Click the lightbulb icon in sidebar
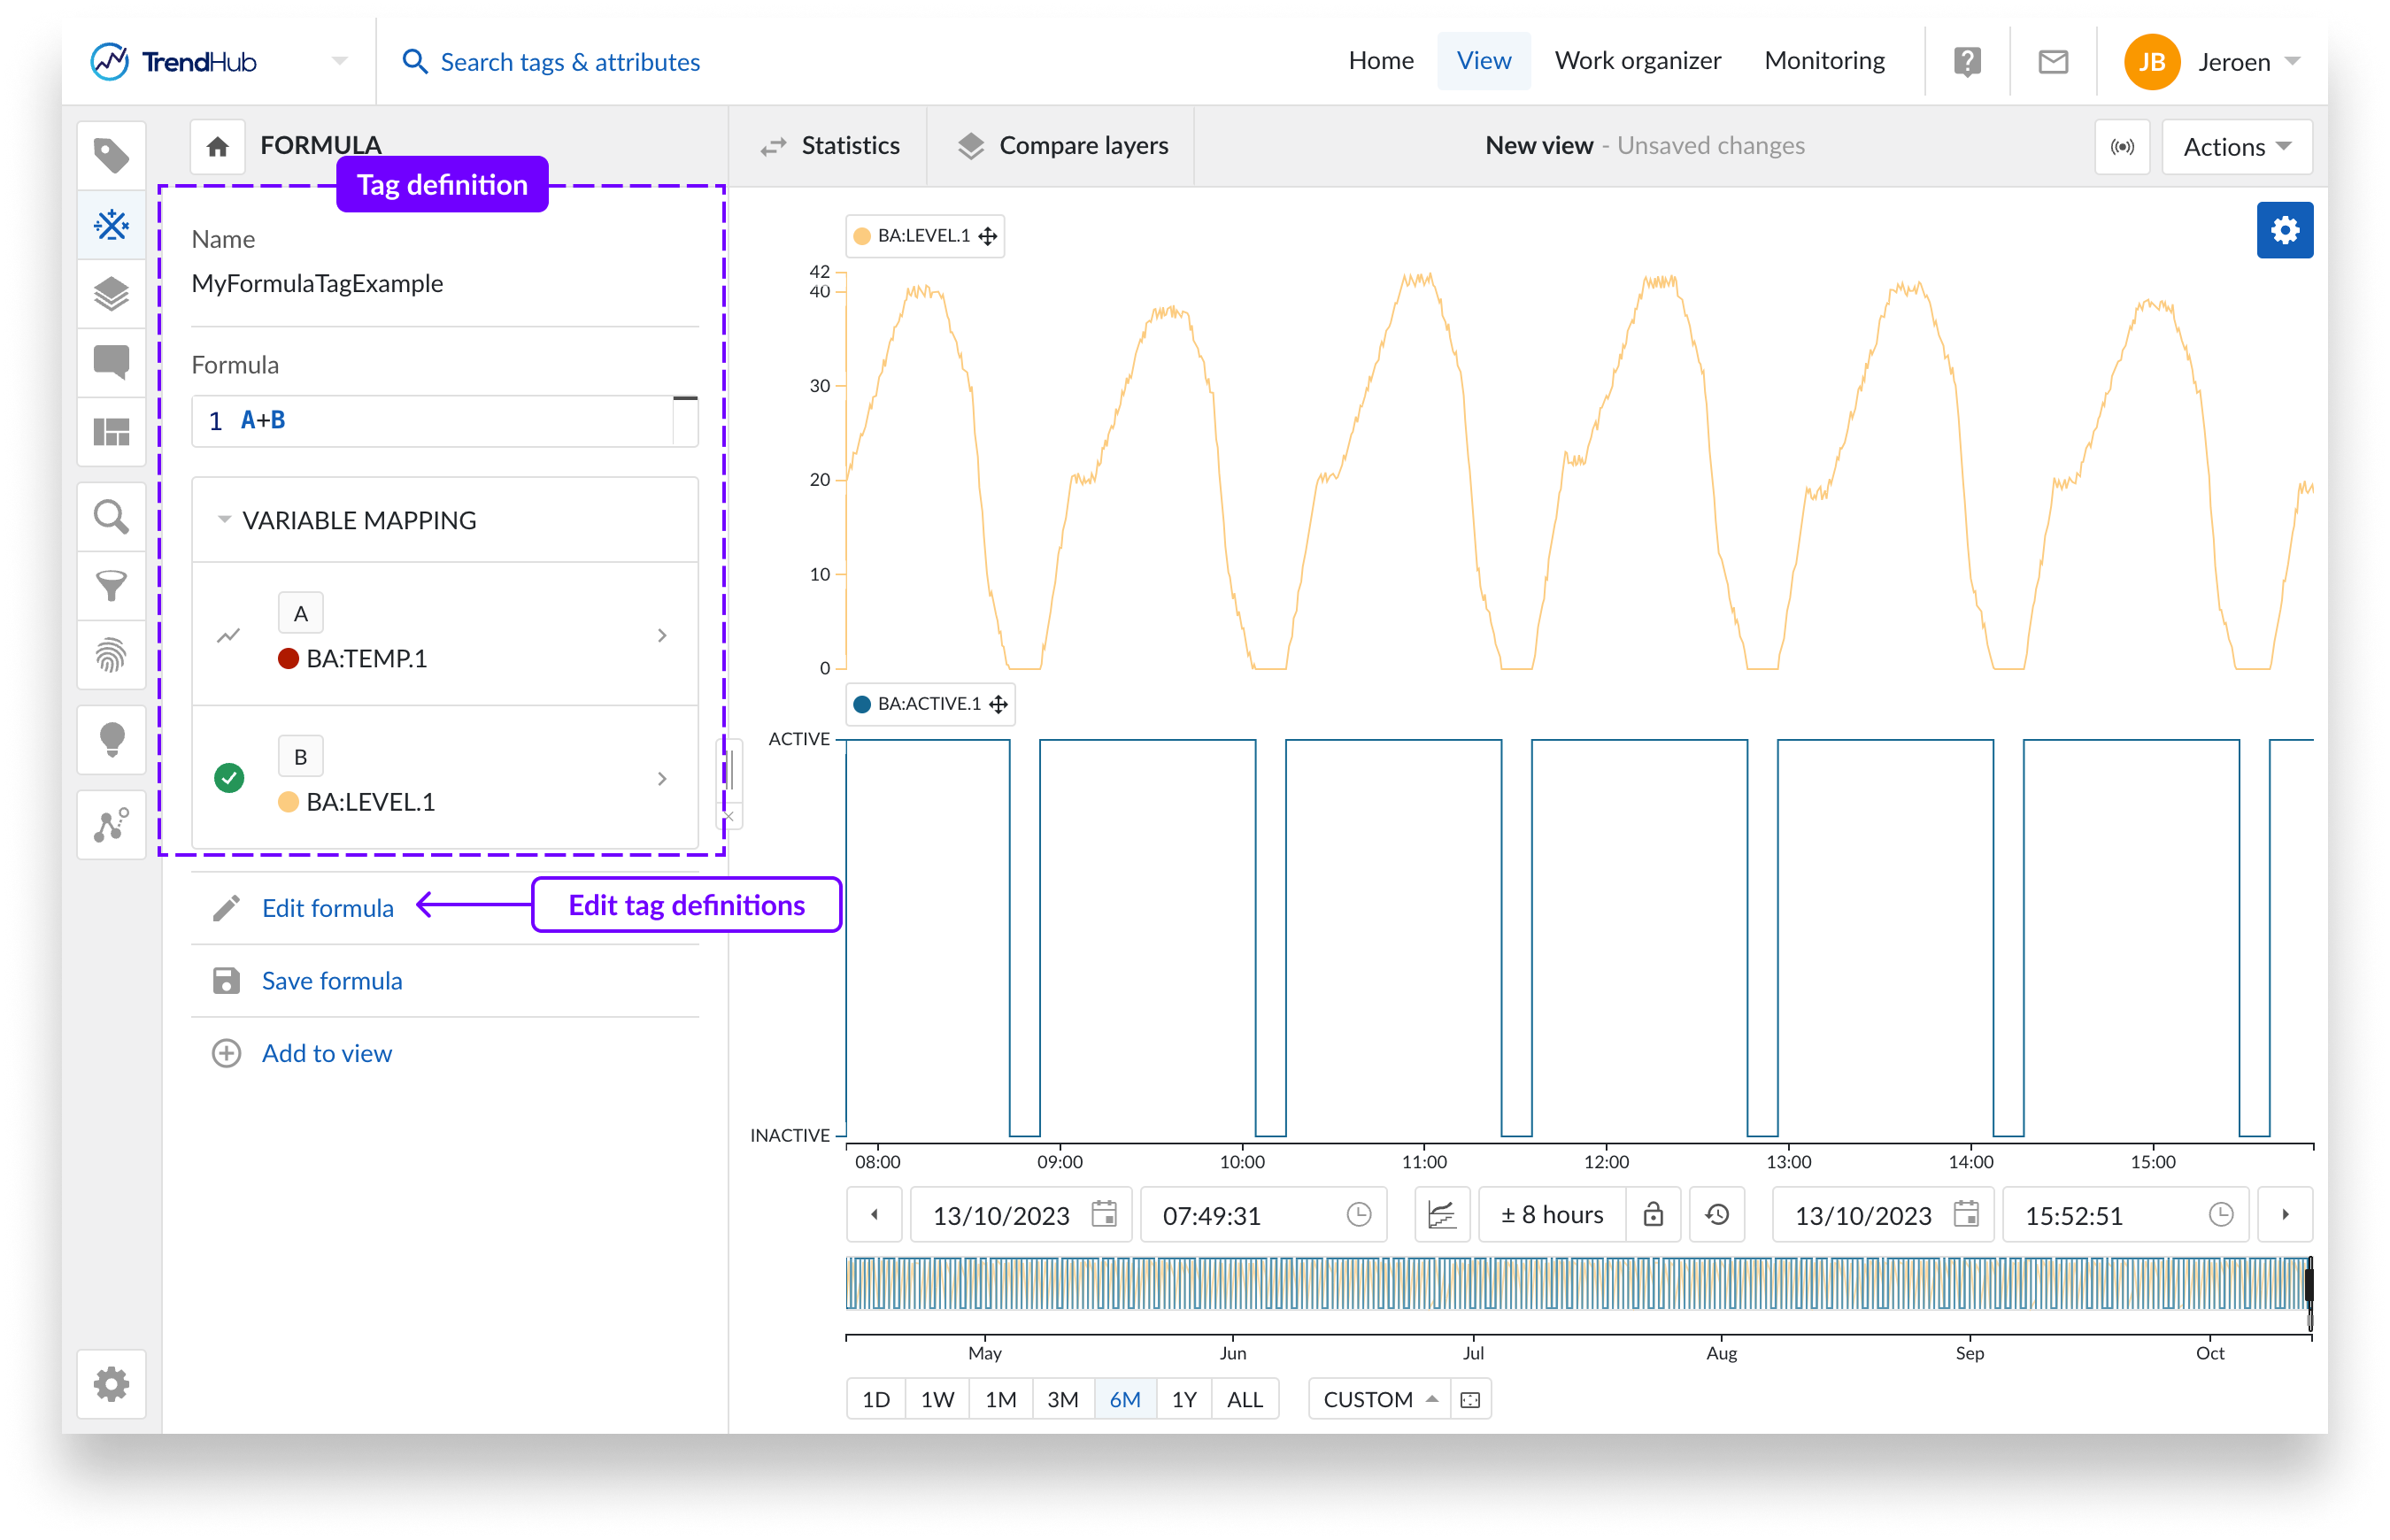This screenshot has width=2390, height=1540. [x=111, y=740]
